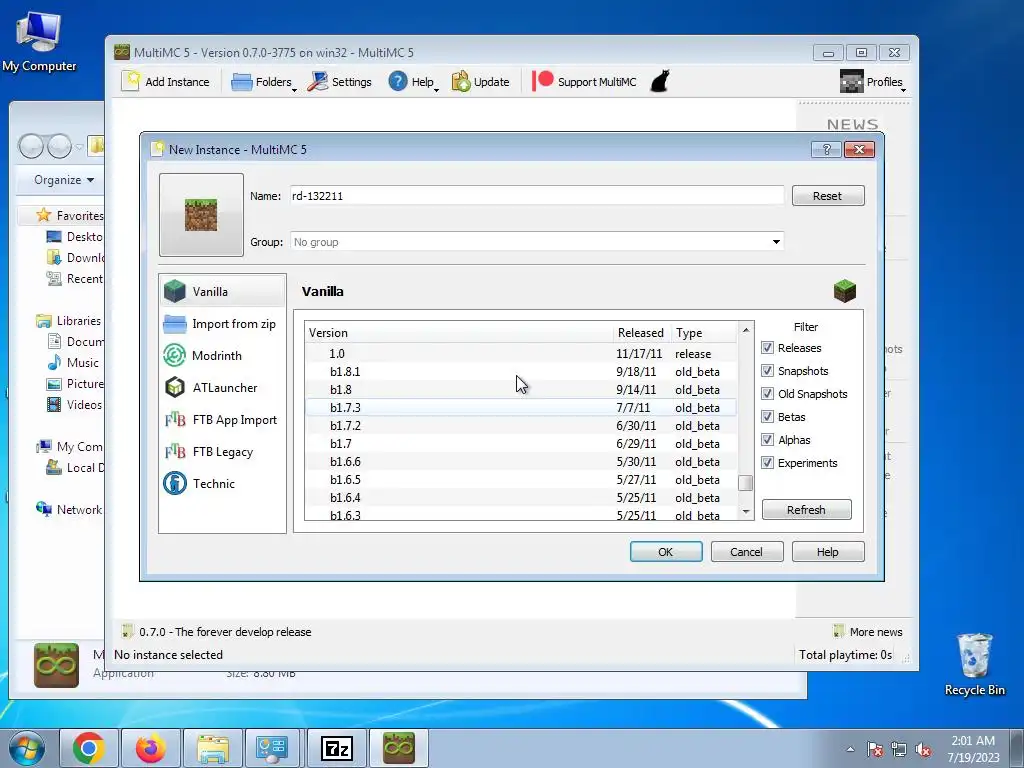Select the Modrinth source
The width and height of the screenshot is (1024, 768).
(222, 355)
